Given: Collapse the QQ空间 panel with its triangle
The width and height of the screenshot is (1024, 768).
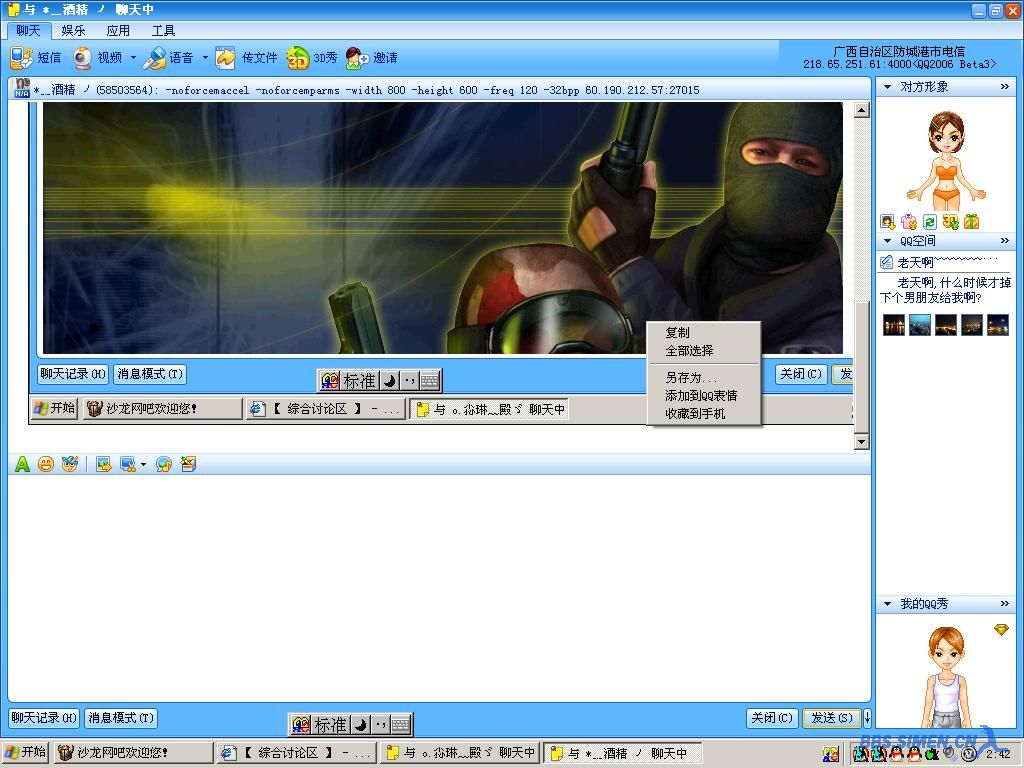Looking at the screenshot, I should coord(887,241).
